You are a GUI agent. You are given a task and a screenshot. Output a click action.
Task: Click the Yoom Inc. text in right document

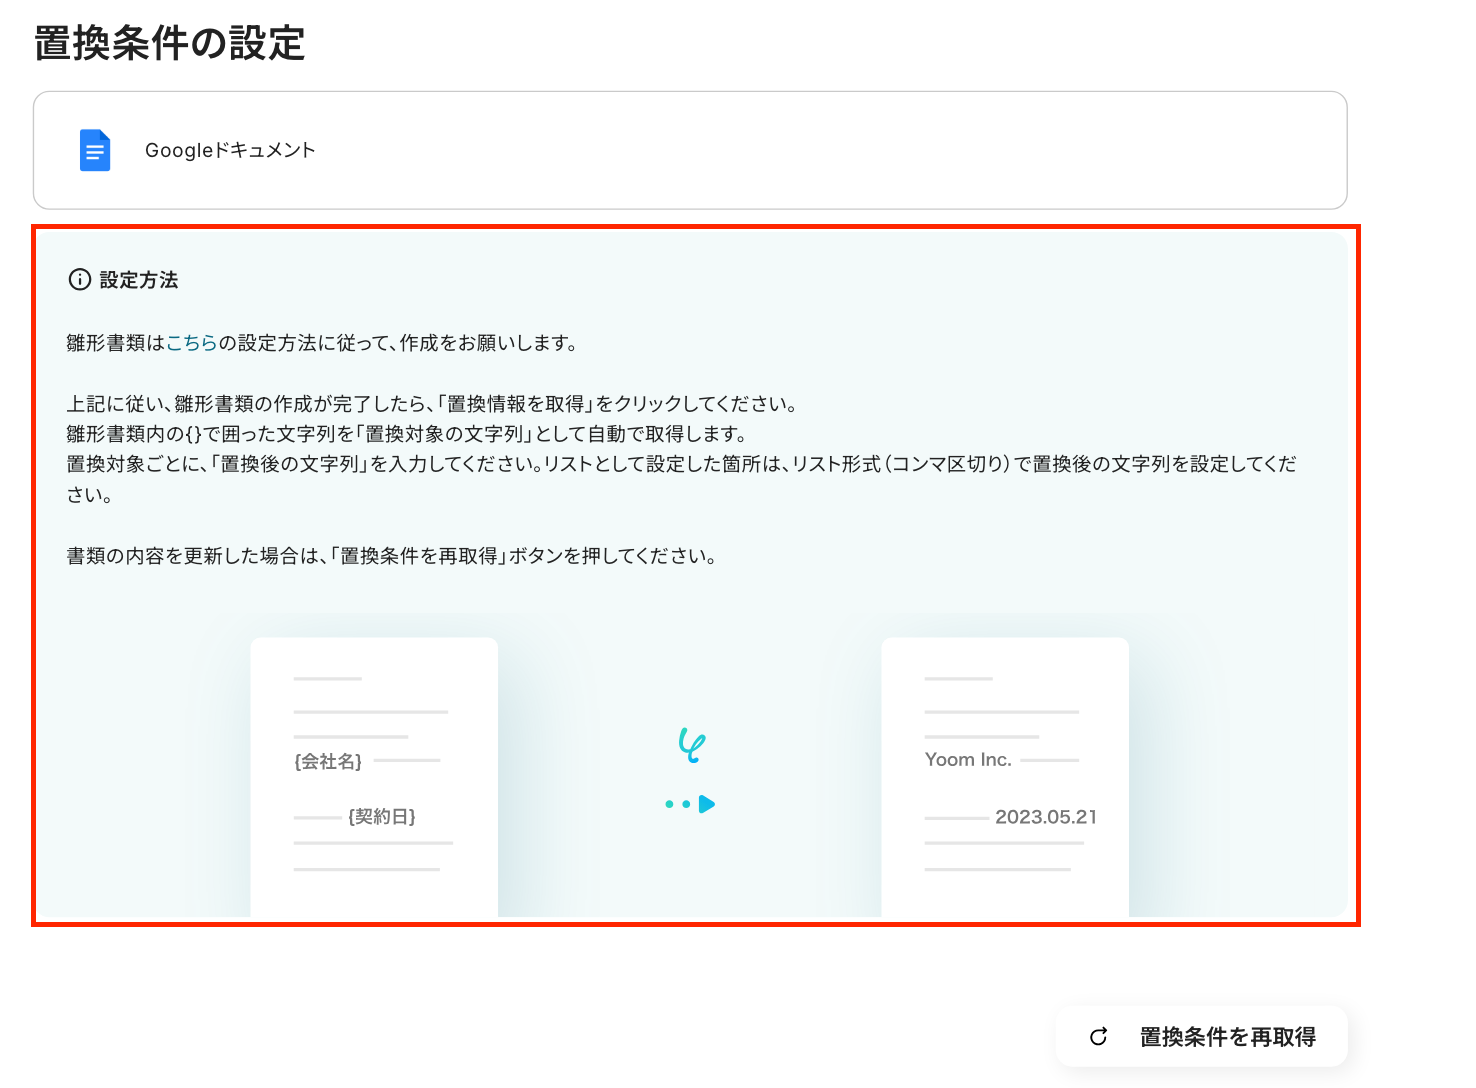pos(968,760)
